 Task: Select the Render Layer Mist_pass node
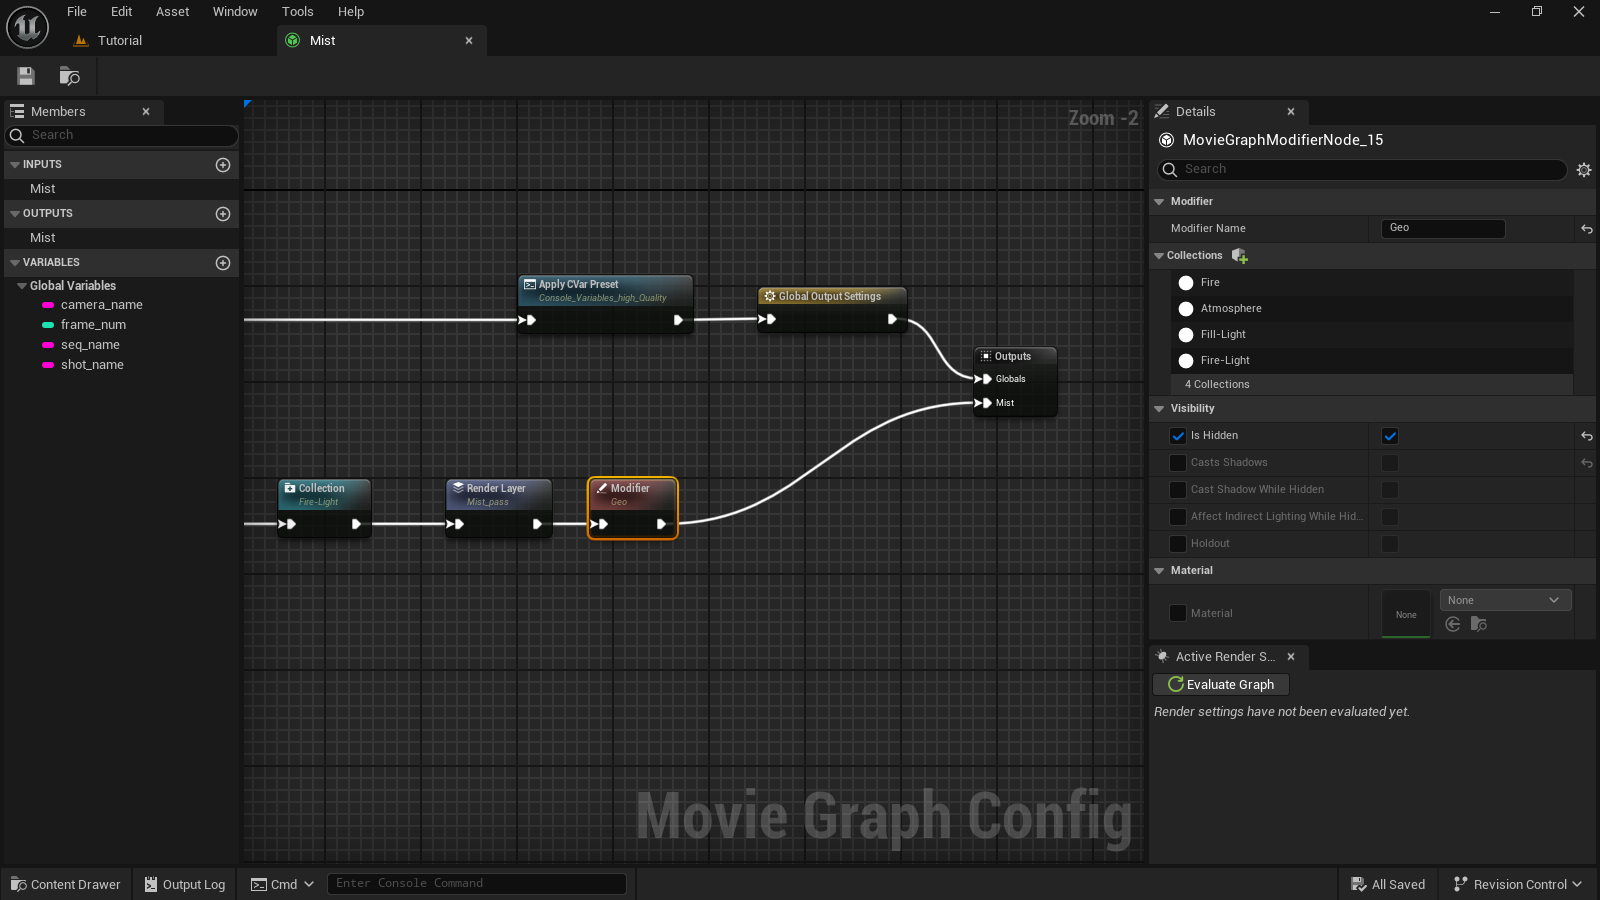(x=499, y=508)
